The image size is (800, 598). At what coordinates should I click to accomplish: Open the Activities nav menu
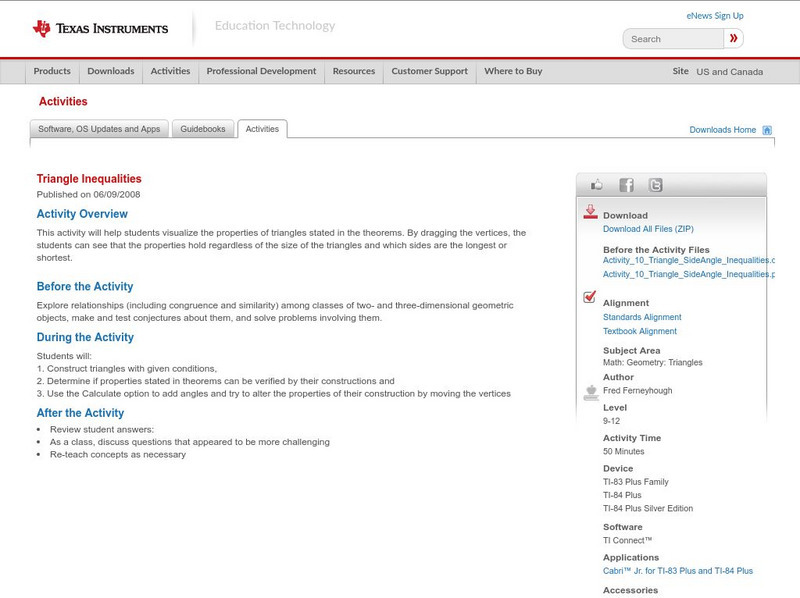click(x=170, y=71)
